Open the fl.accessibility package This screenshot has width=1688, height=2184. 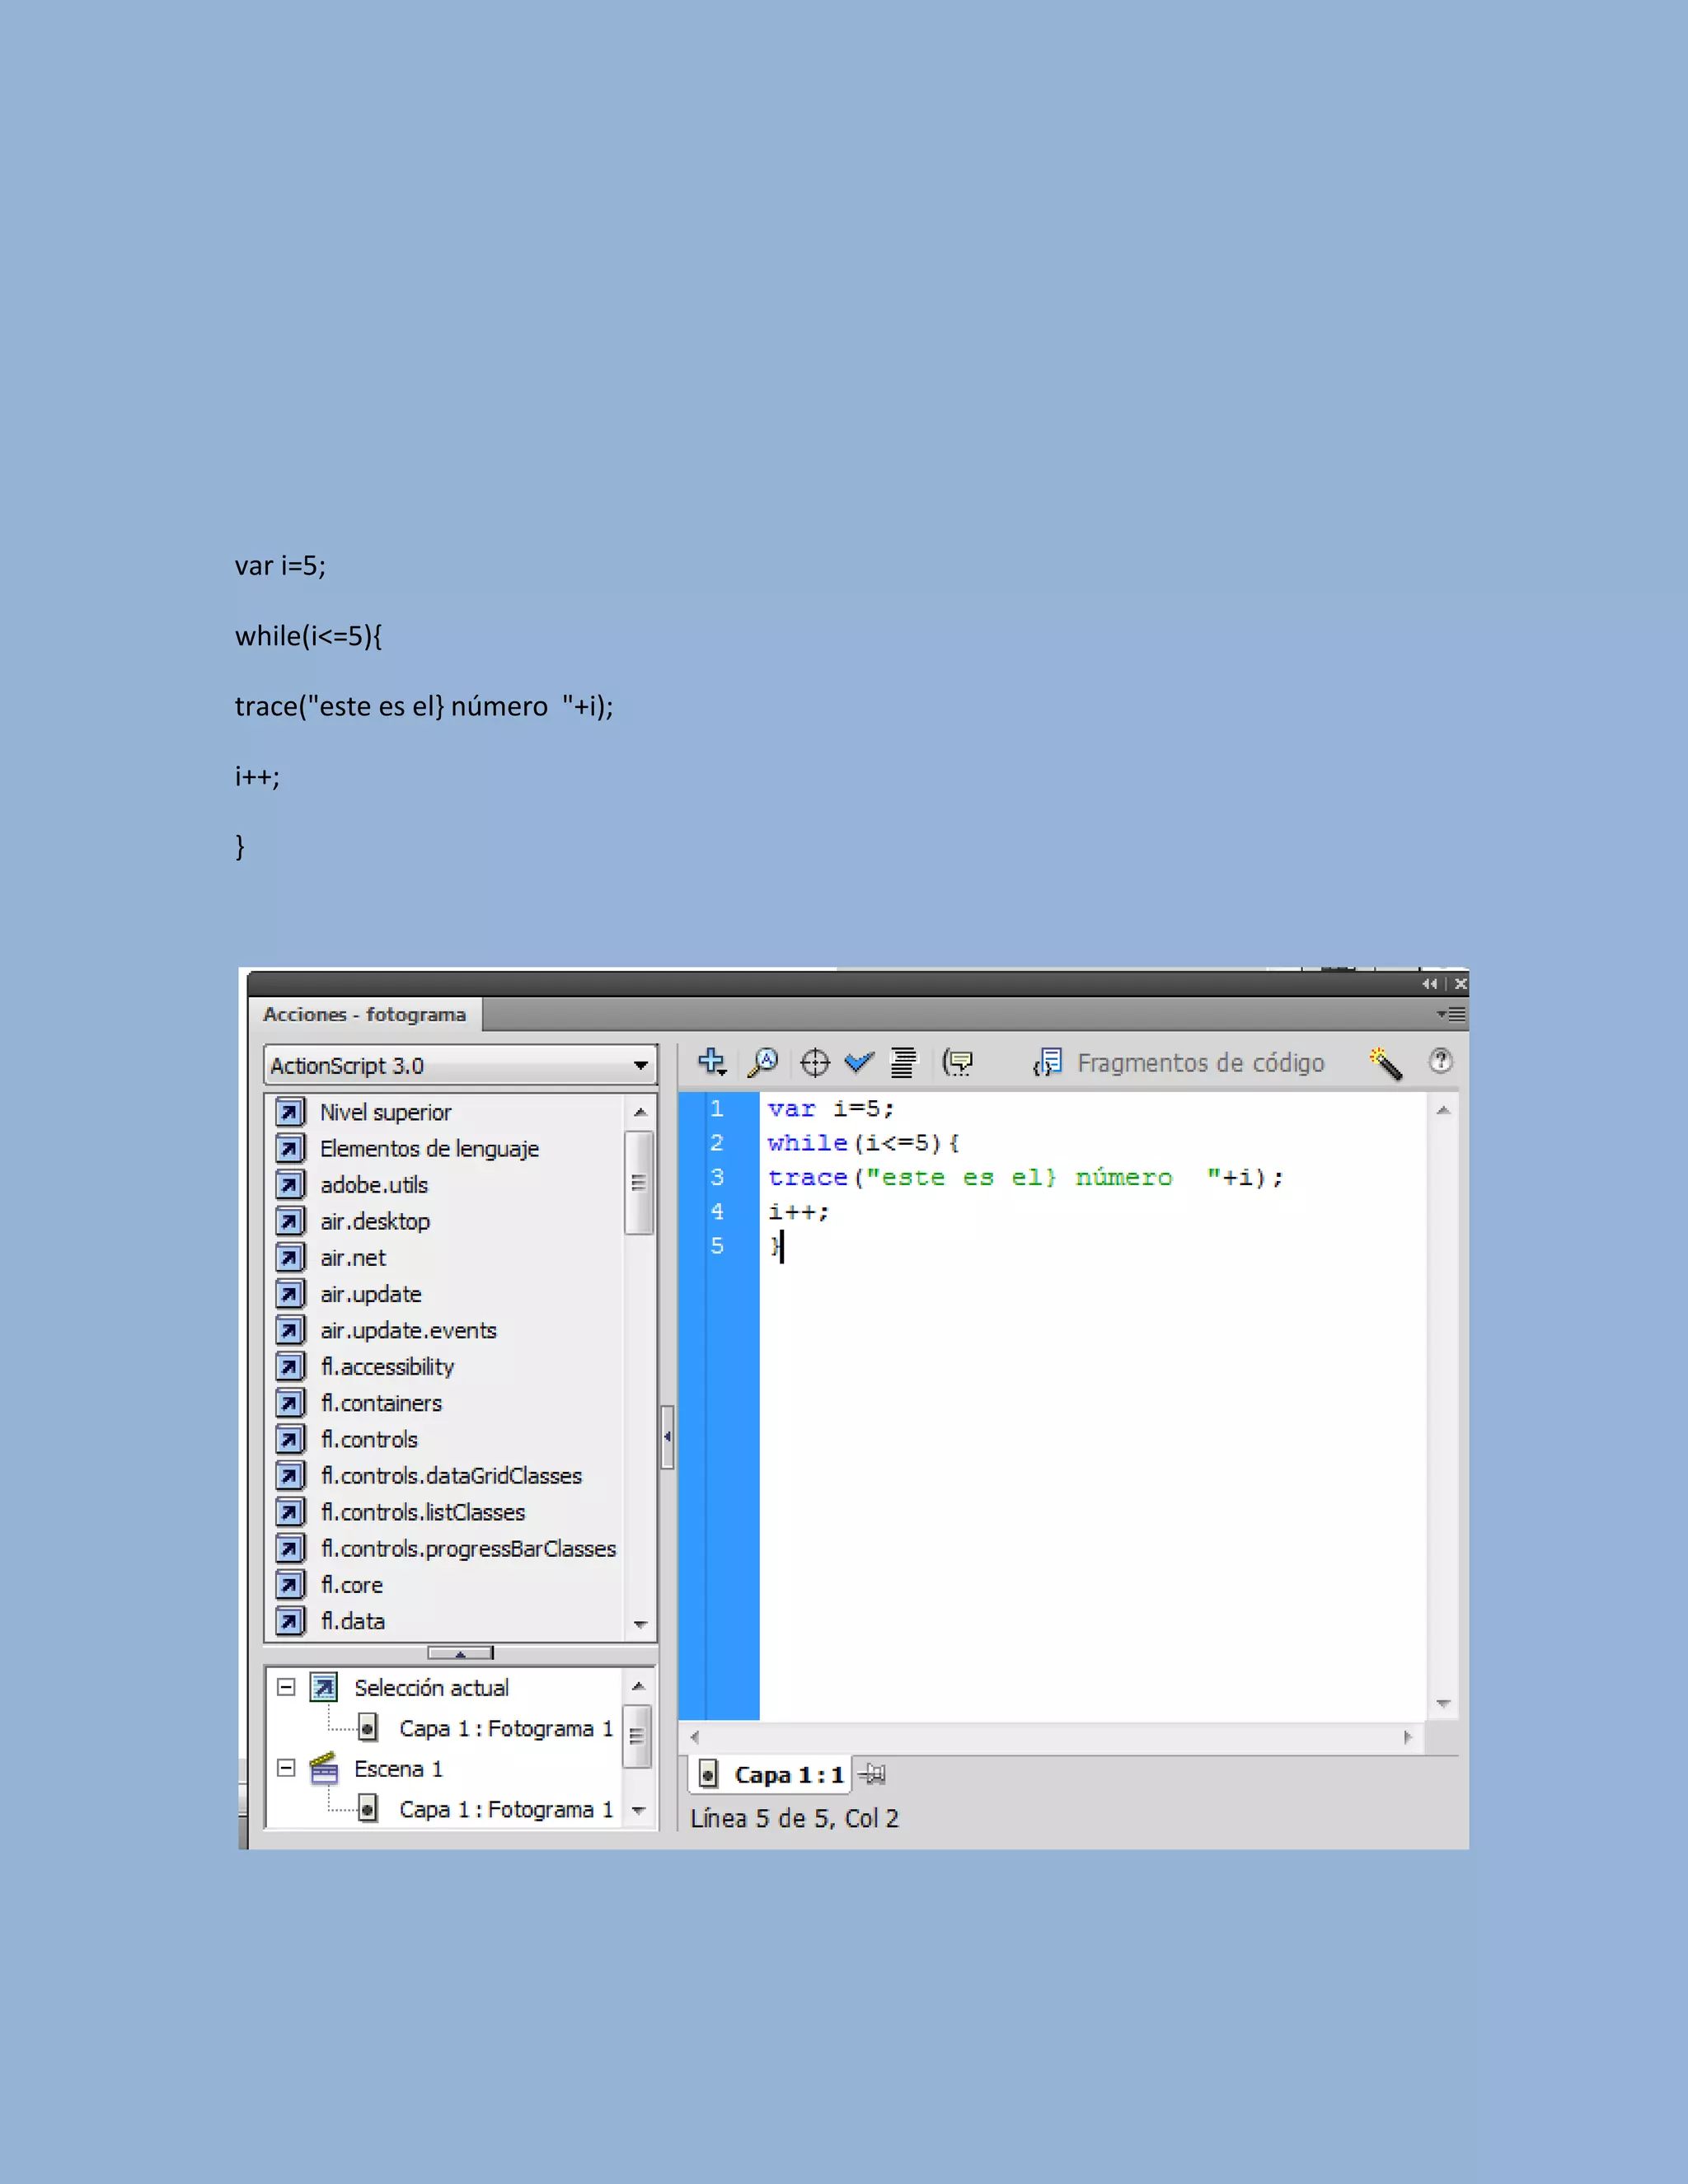[387, 1367]
